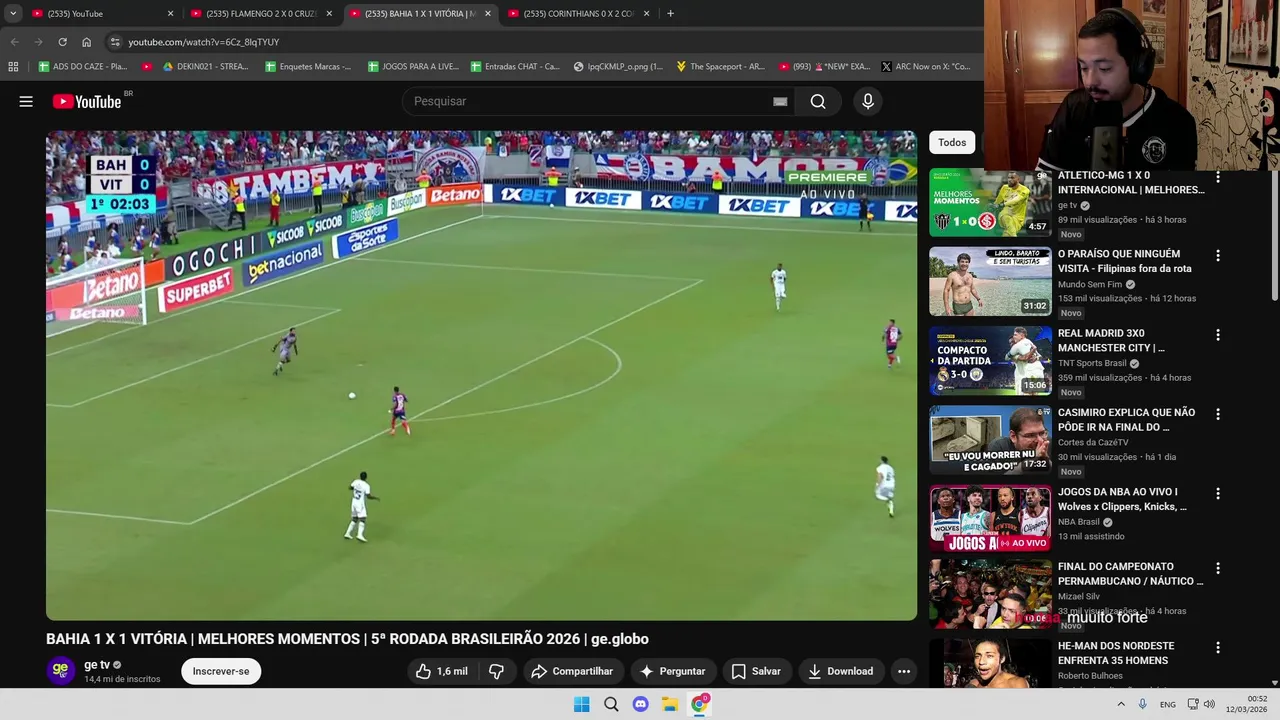
Task: Switch to Flamengo 2 x 0 Cruzeiro tab
Action: [x=260, y=13]
